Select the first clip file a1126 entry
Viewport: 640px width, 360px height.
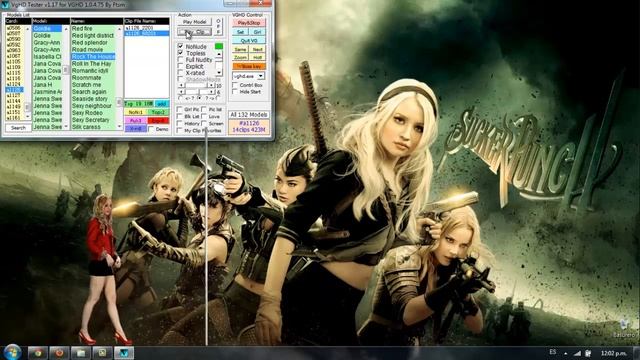[147, 28]
